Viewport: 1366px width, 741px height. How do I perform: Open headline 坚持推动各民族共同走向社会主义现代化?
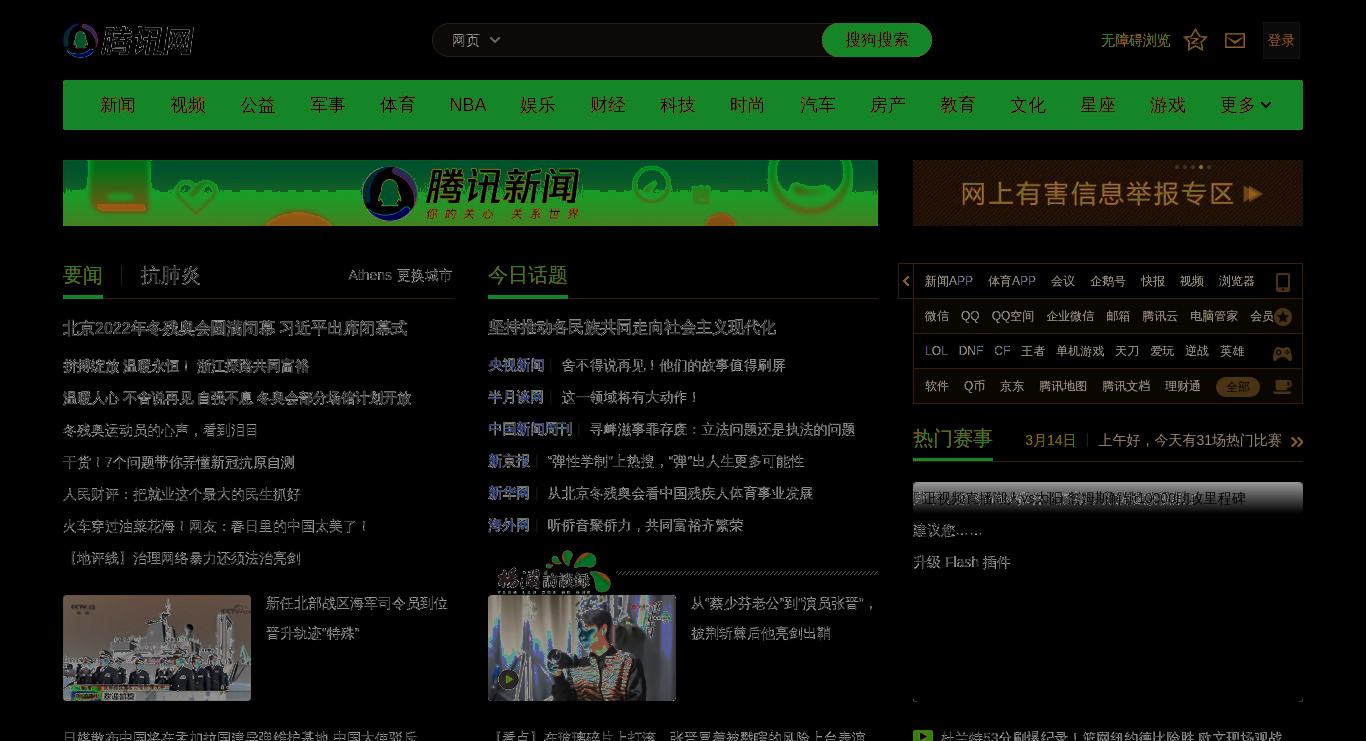click(632, 328)
